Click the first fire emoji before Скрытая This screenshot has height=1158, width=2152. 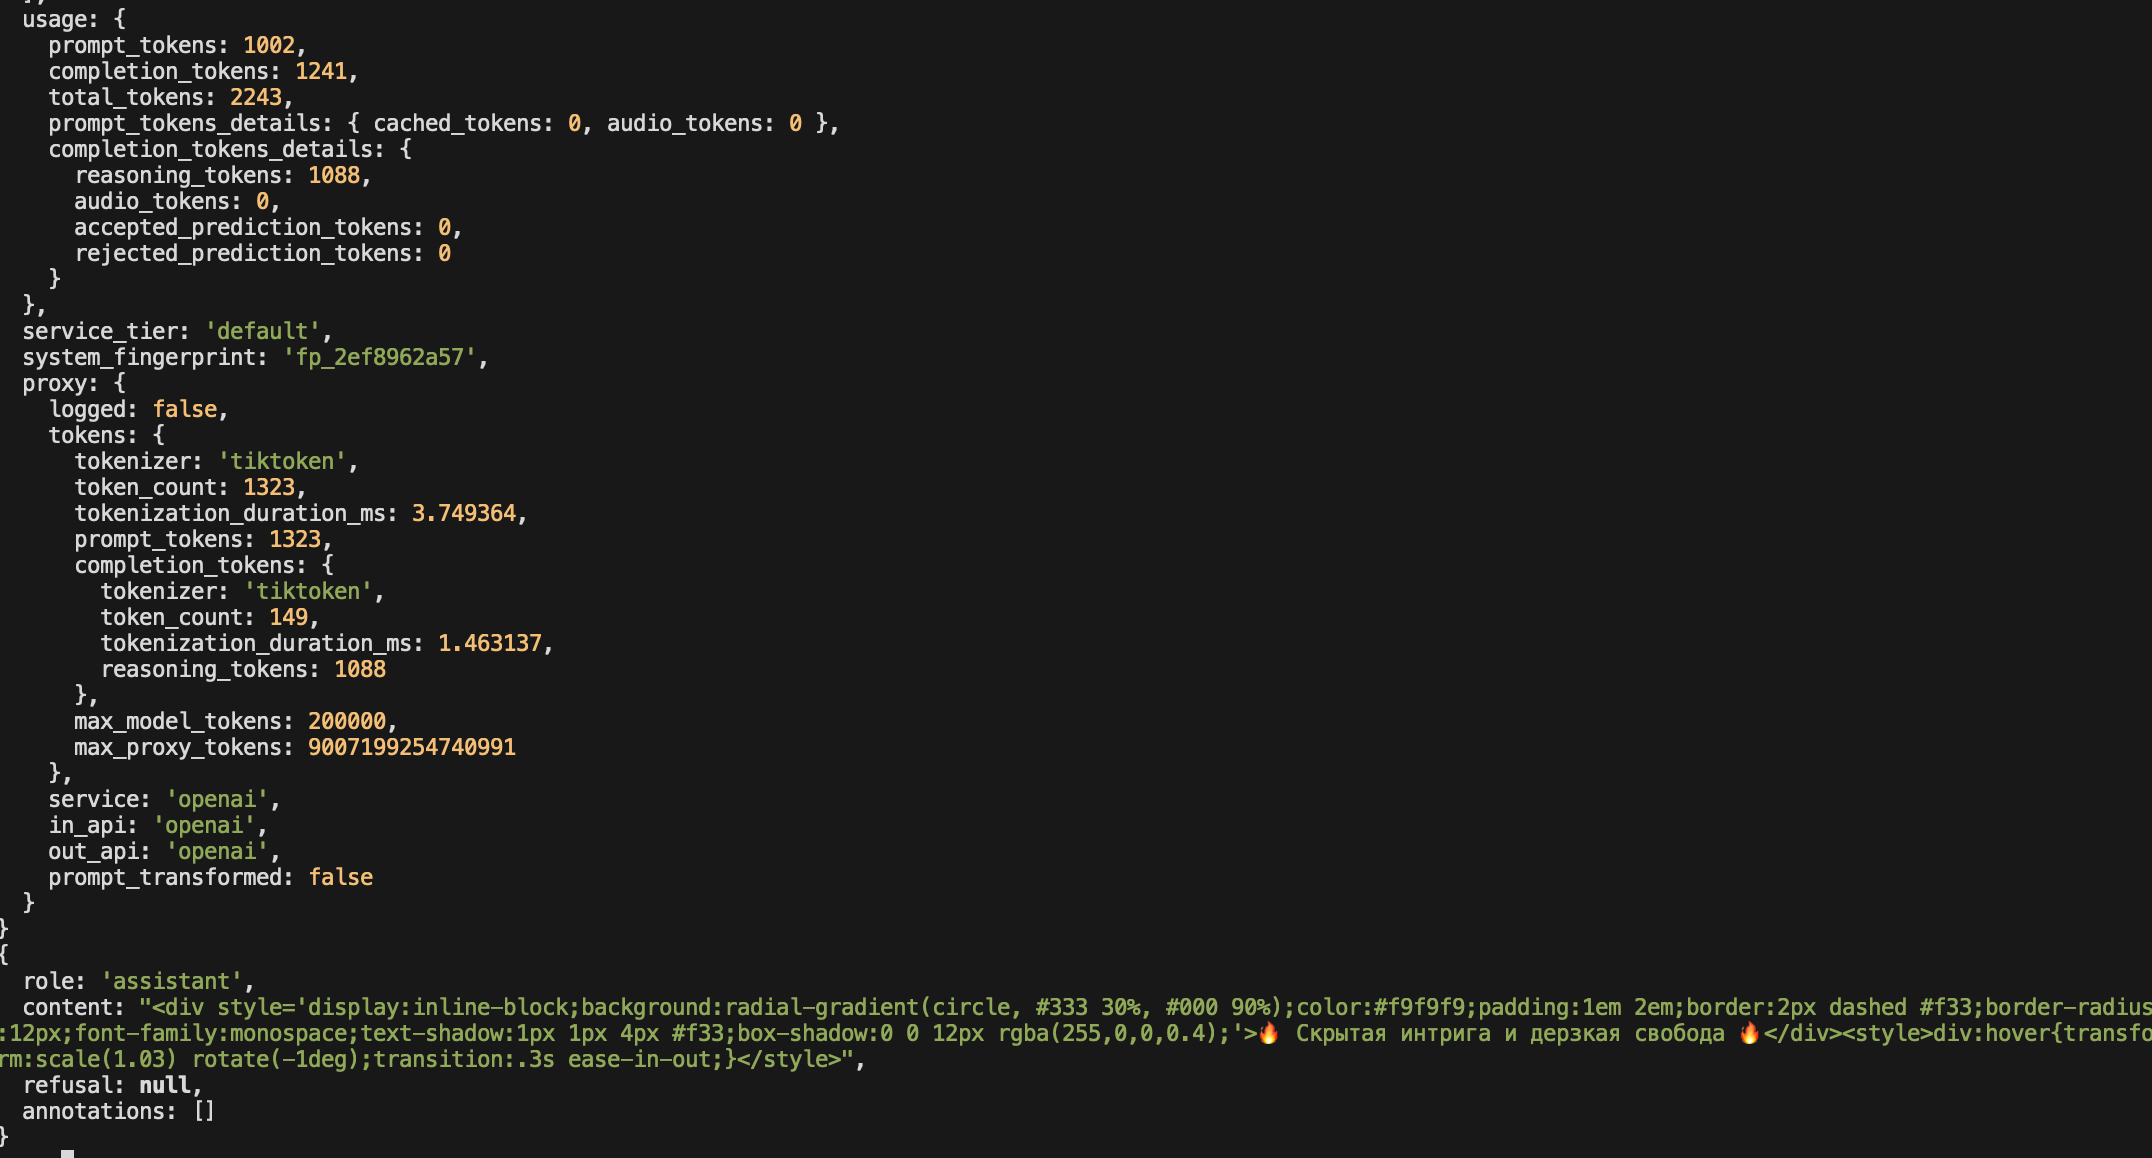point(1268,1033)
